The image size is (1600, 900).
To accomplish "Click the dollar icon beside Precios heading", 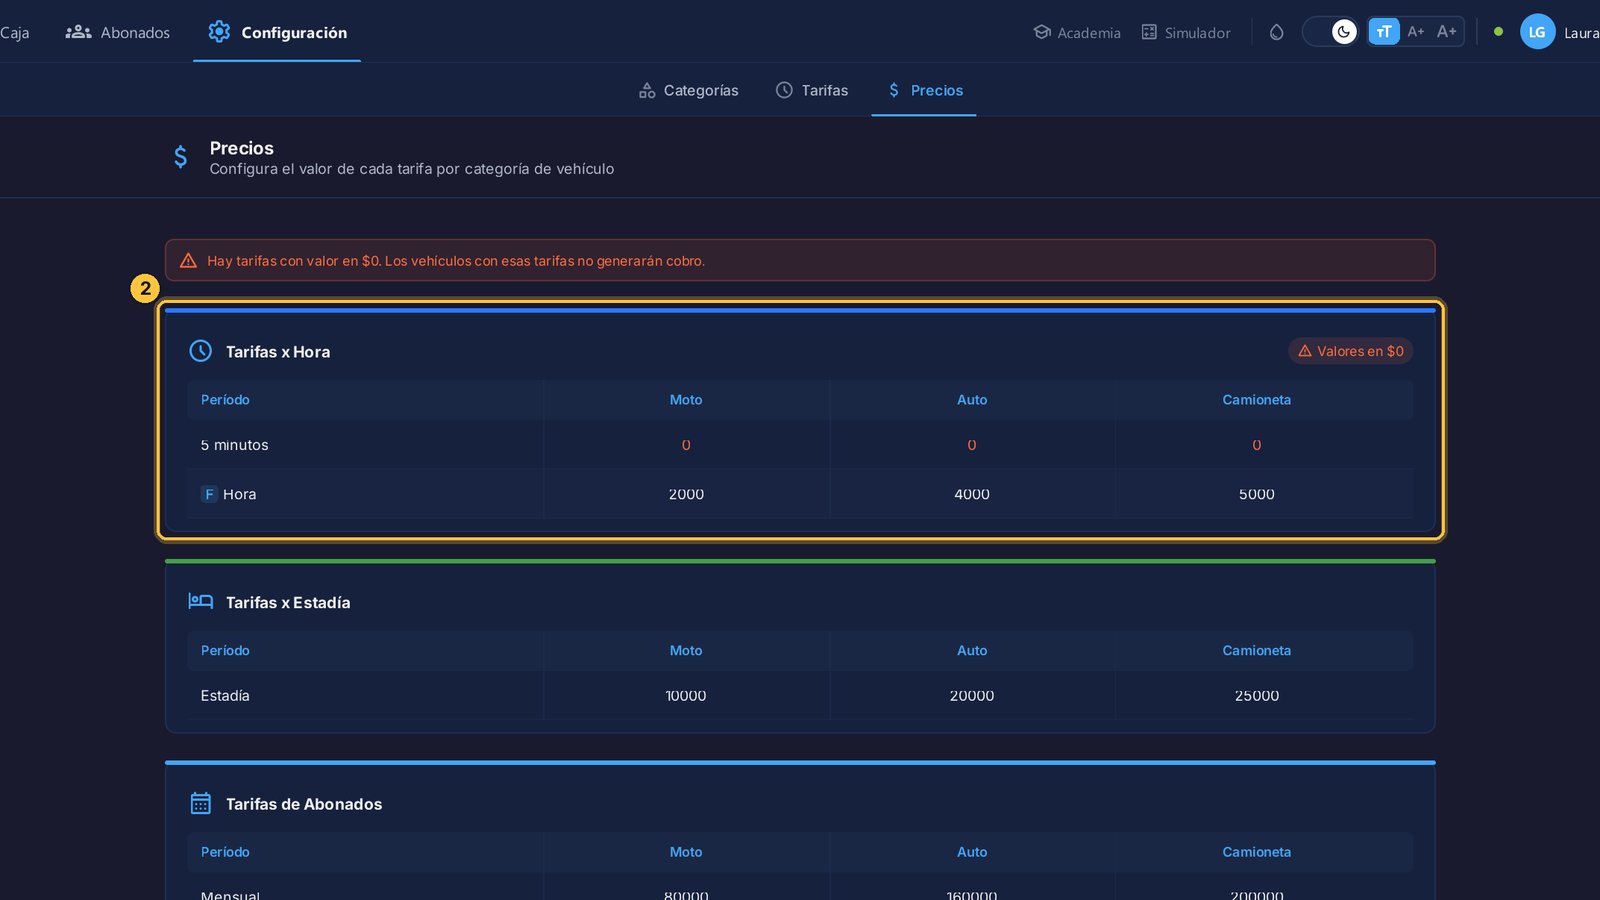I will tap(180, 157).
